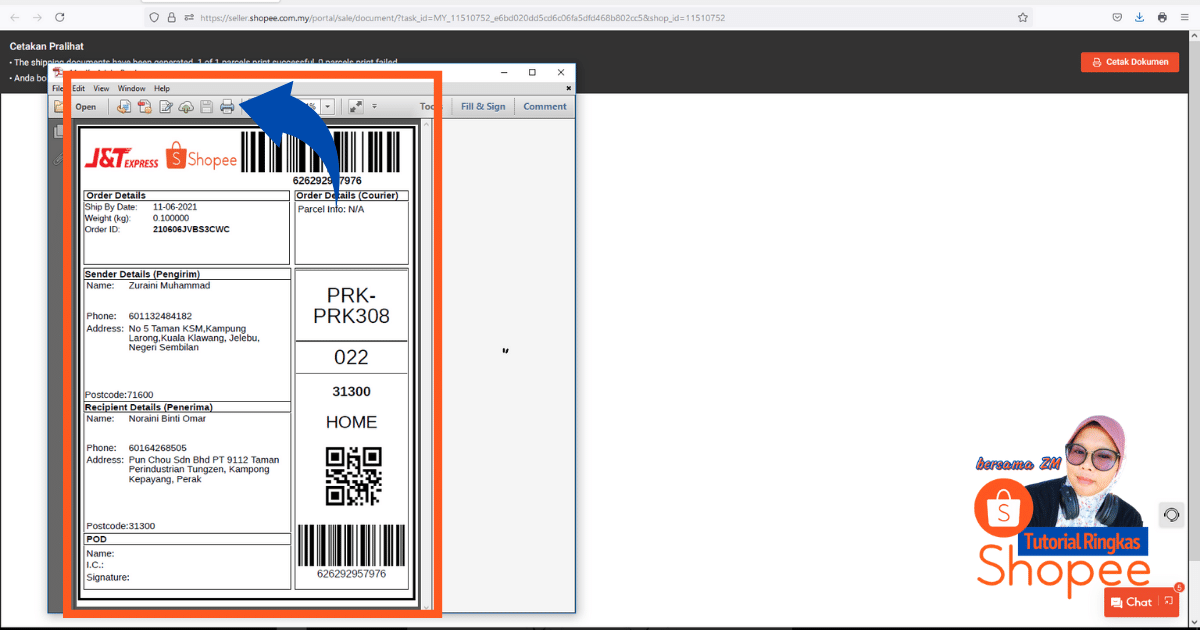Viewport: 1200px width, 630px height.
Task: Go forward using browser forward arrow
Action: click(38, 18)
